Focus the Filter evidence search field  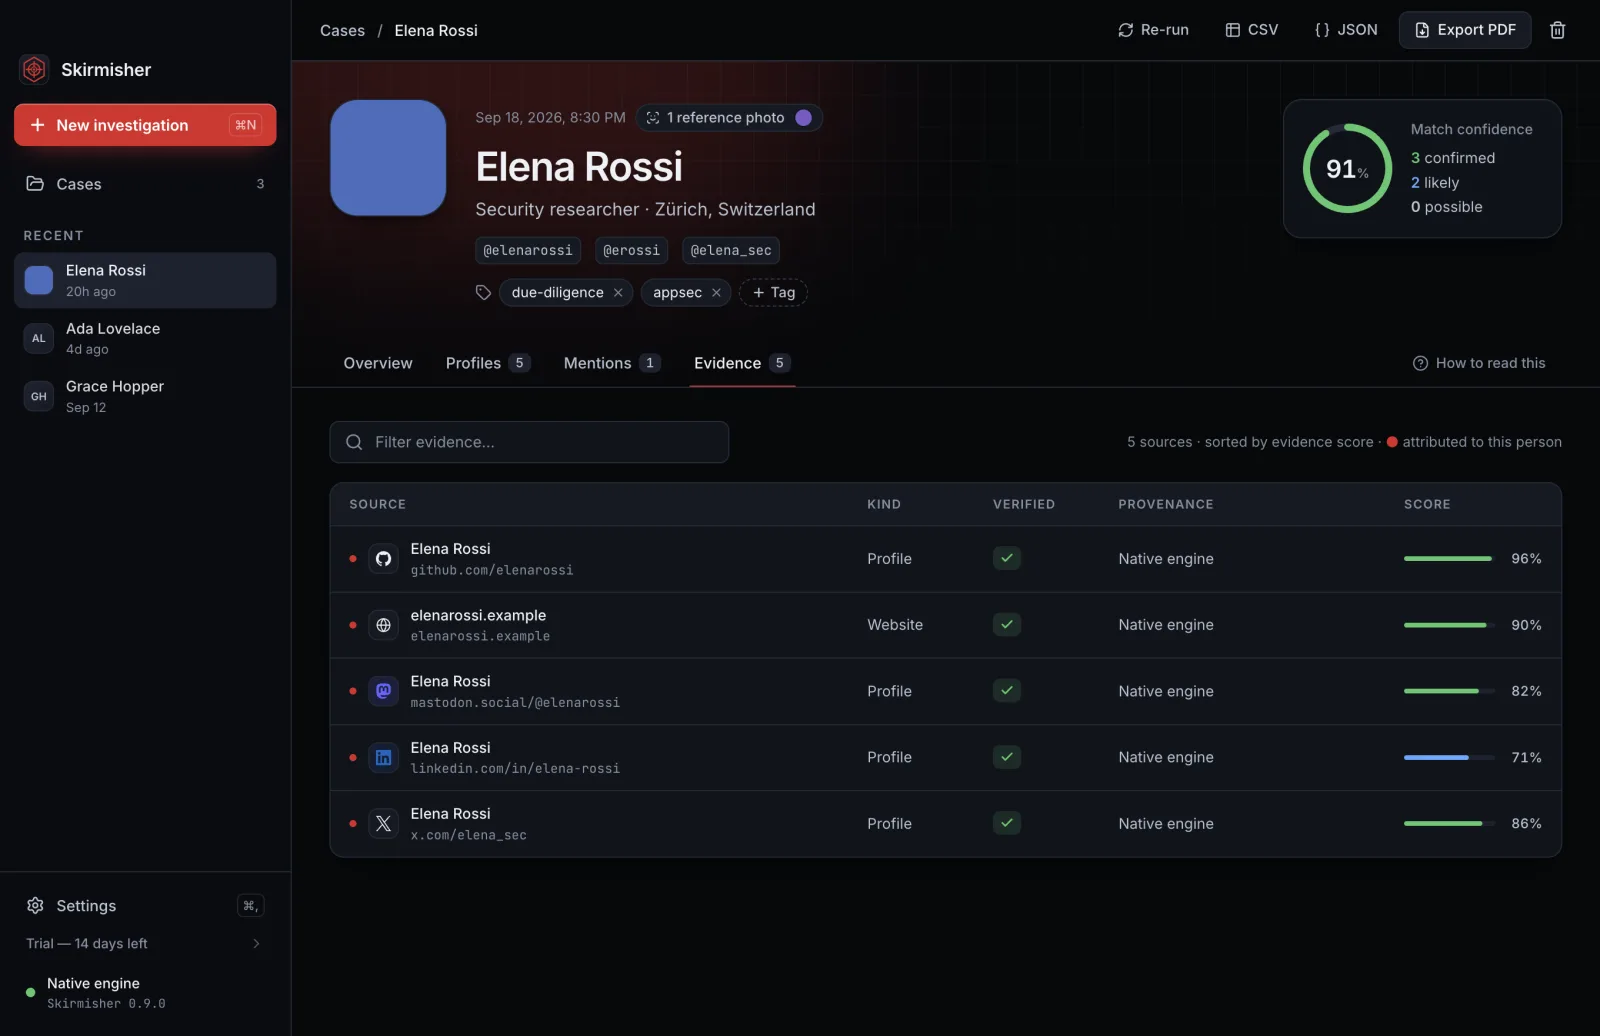coord(529,442)
